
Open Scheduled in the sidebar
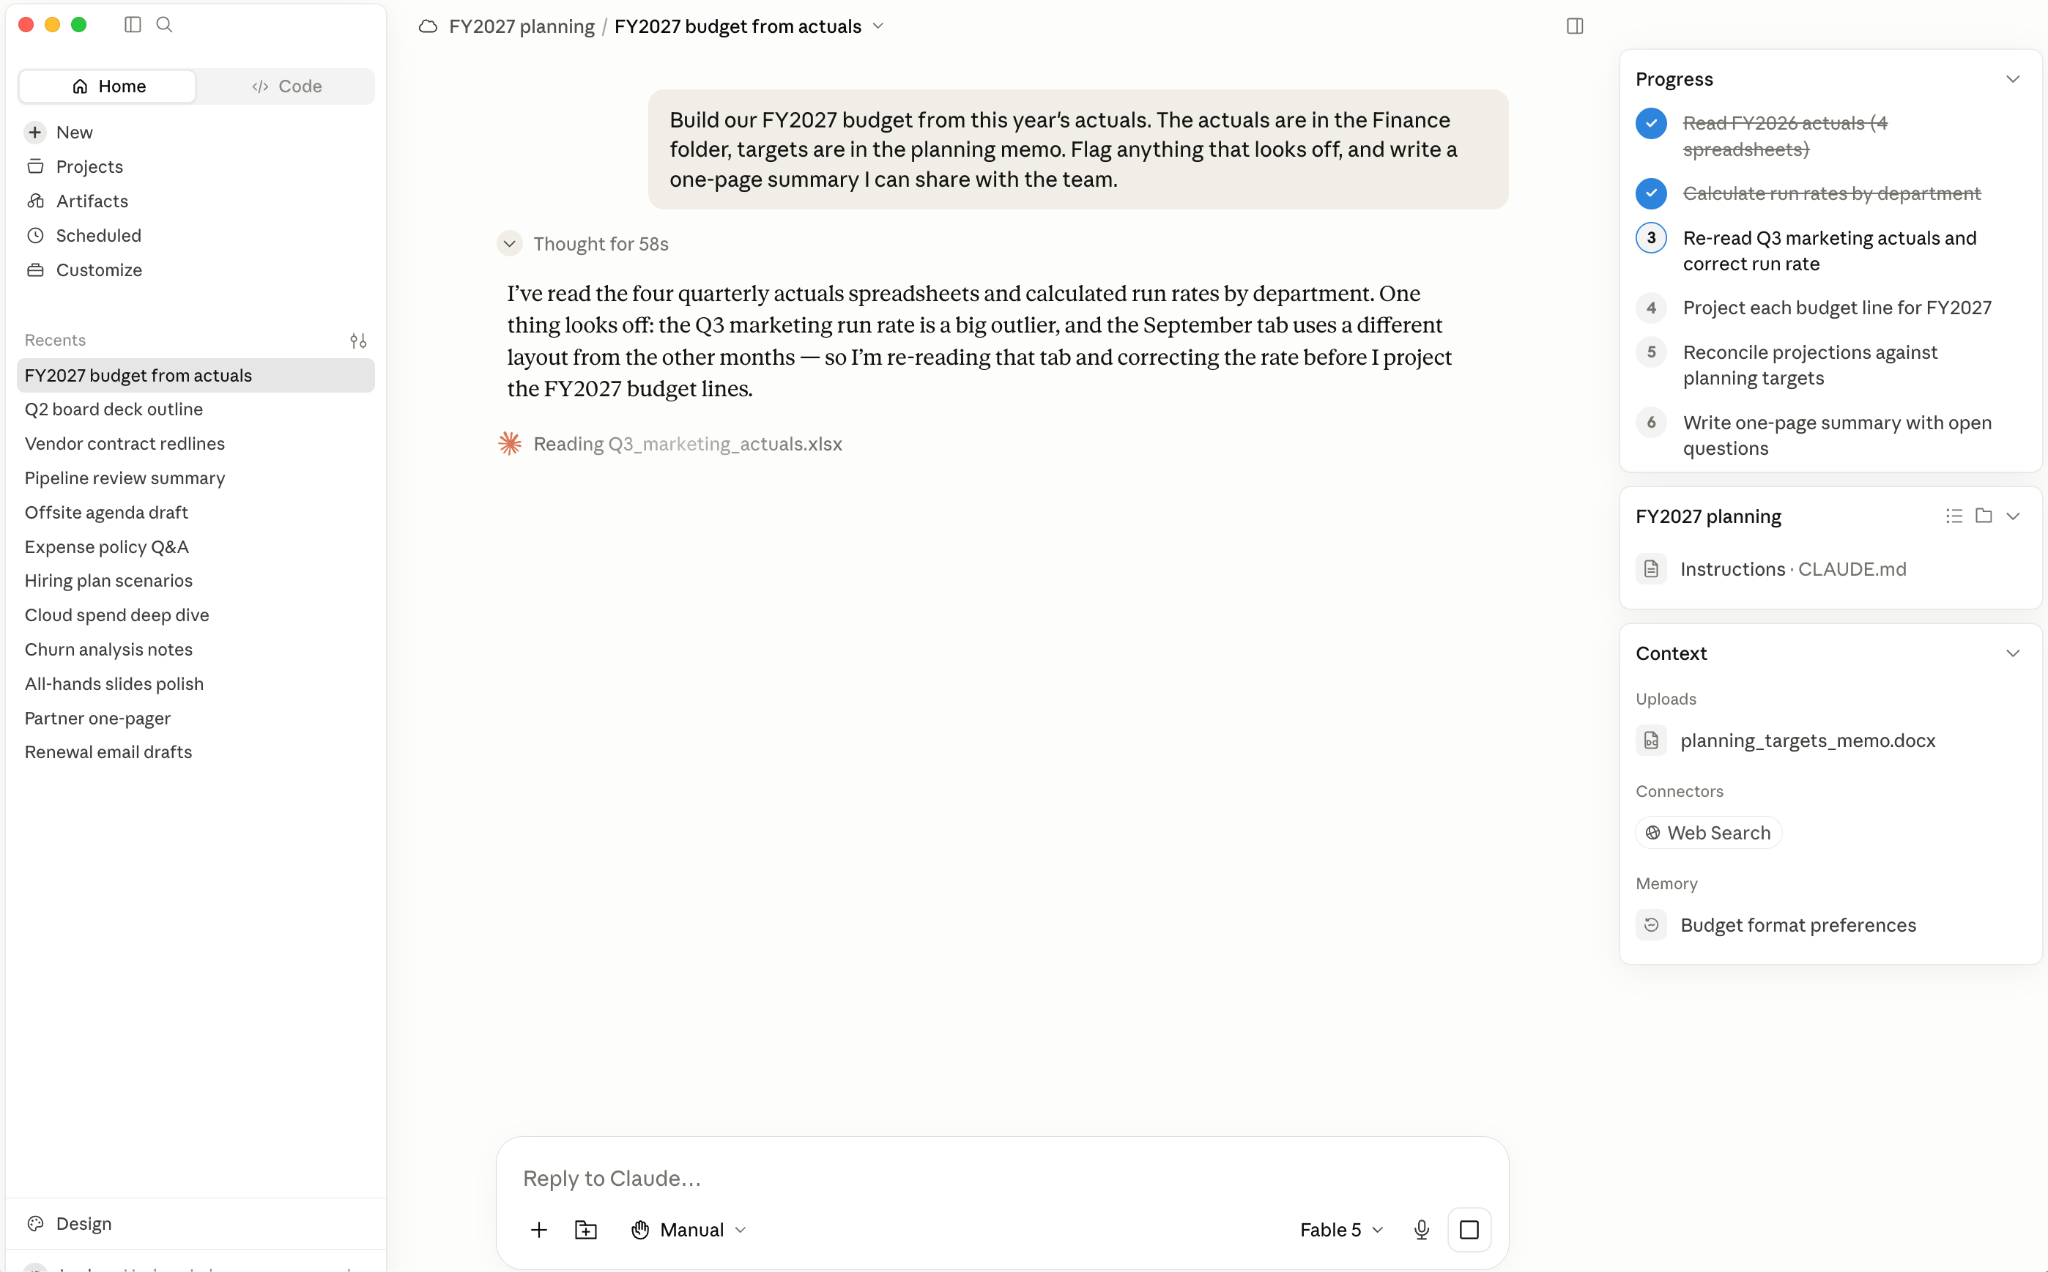coord(98,235)
